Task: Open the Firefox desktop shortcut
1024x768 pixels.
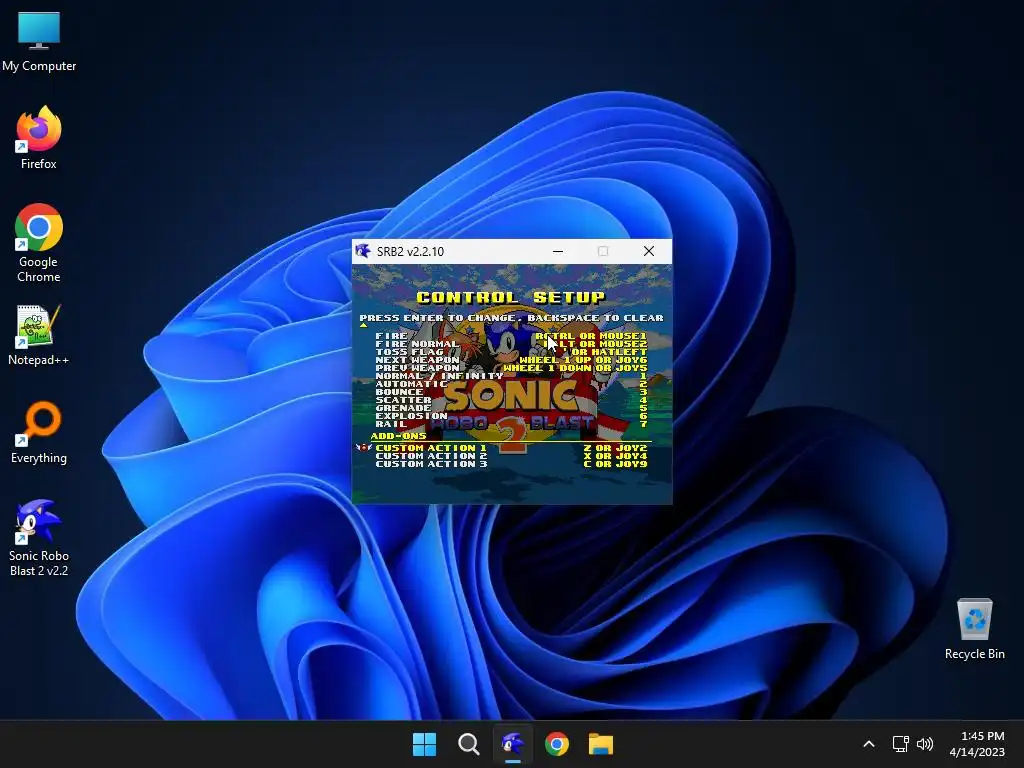Action: click(x=39, y=138)
